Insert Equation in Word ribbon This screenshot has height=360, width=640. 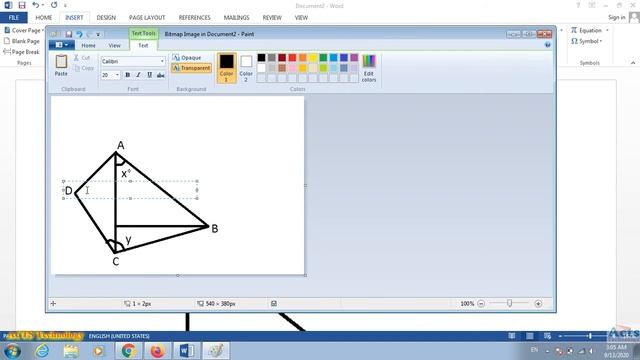pos(587,31)
